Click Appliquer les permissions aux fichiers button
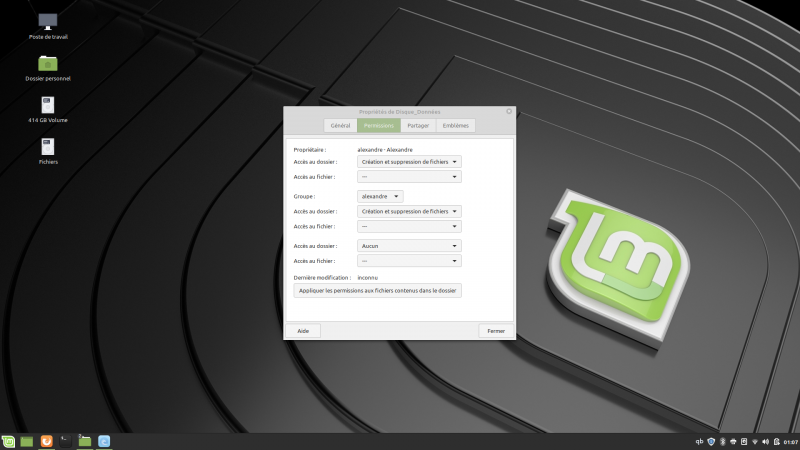 coord(378,291)
